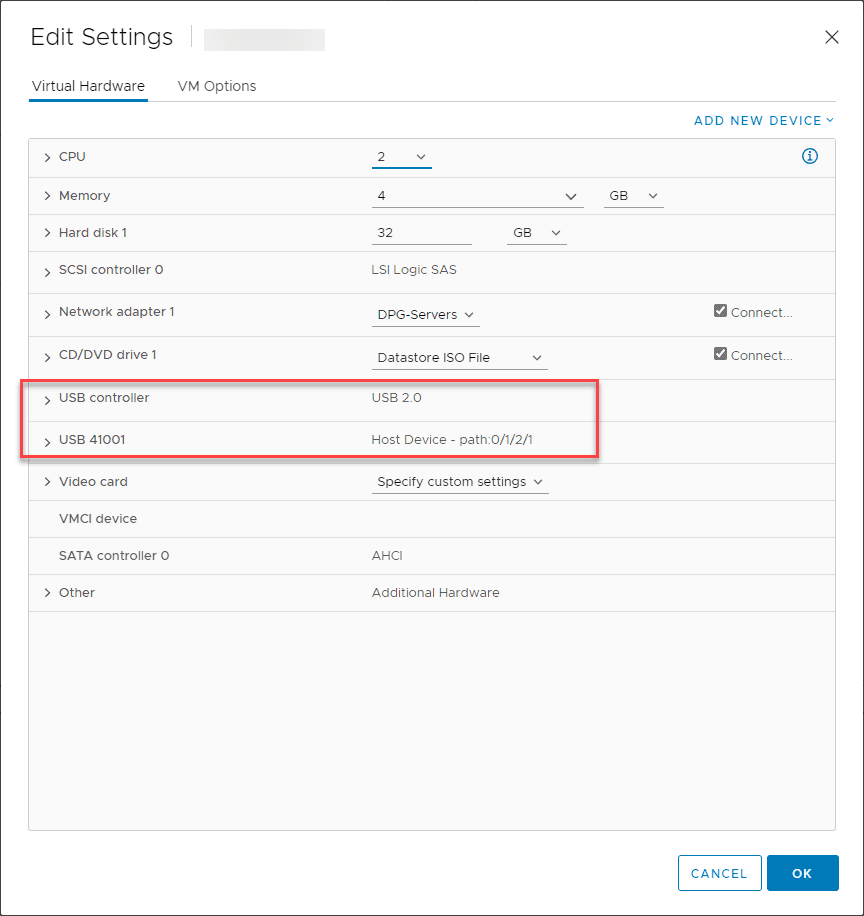Expand the Other additional hardware row
The width and height of the screenshot is (864, 916).
coord(47,593)
